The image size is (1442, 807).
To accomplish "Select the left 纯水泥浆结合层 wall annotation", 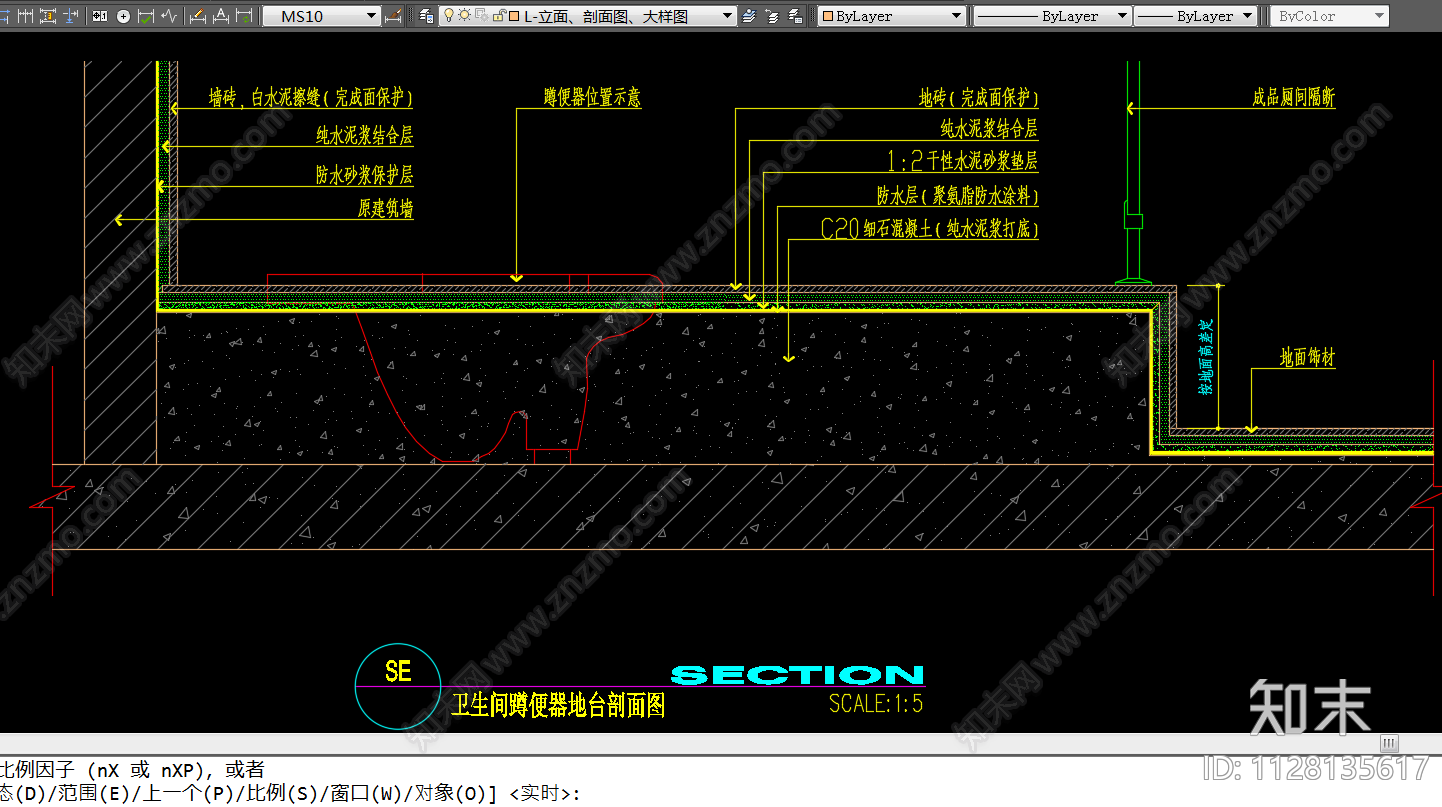I will point(365,135).
